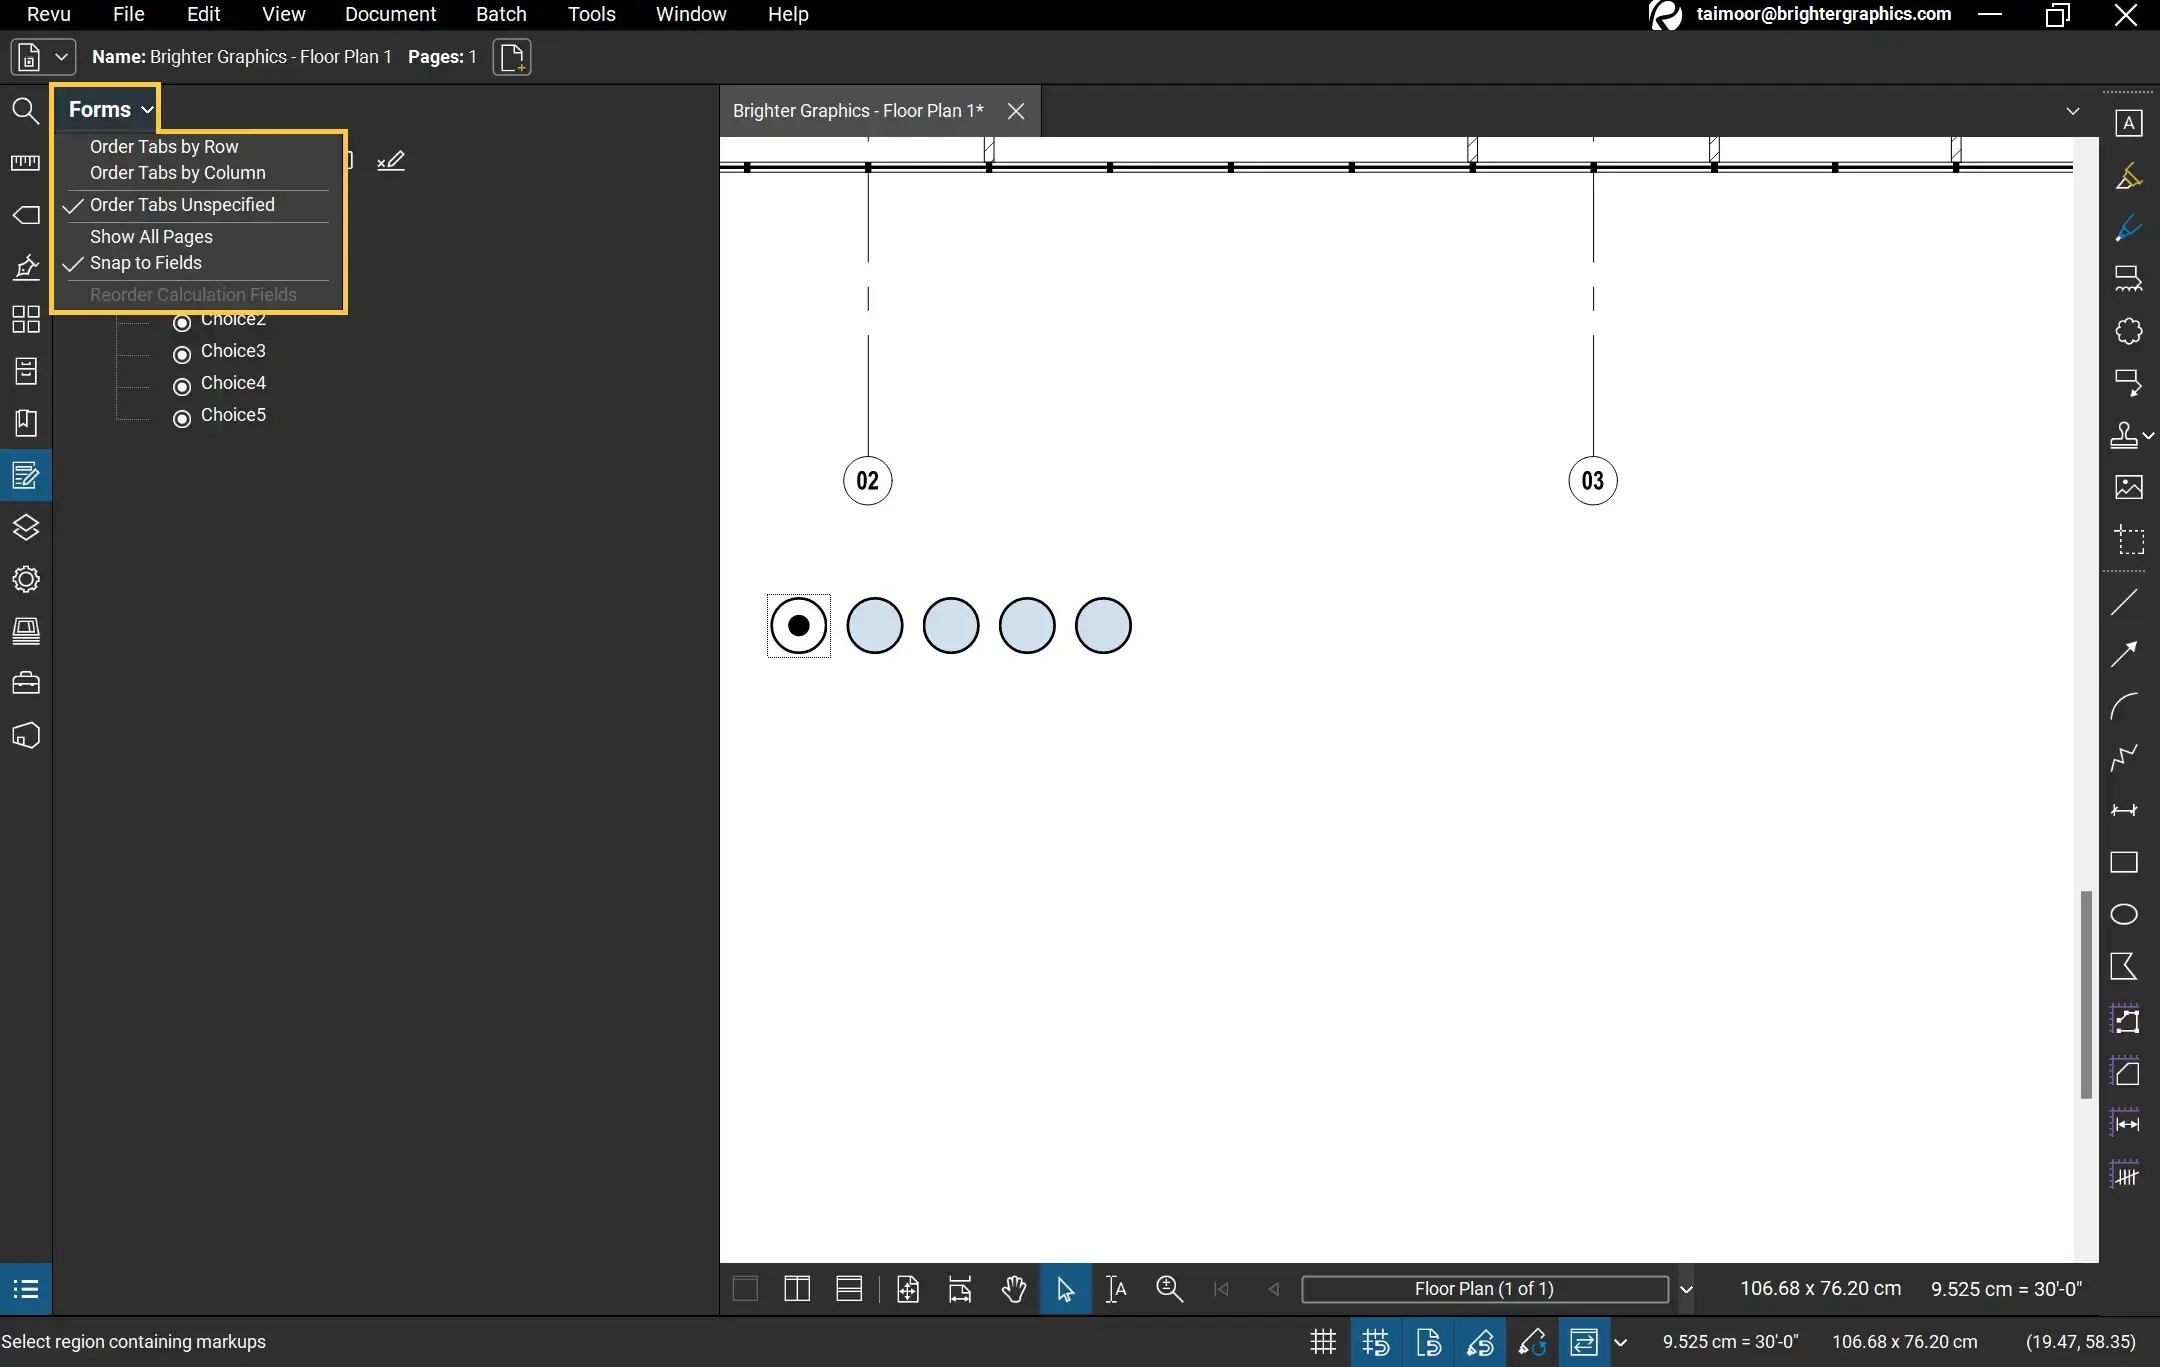Screen dimensions: 2160x1367
Task: Select the Highlight tool
Action: [2129, 176]
